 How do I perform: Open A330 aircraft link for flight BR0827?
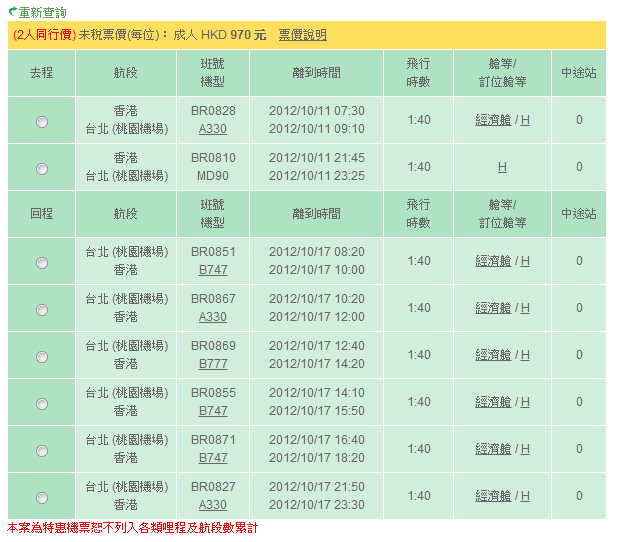click(213, 505)
